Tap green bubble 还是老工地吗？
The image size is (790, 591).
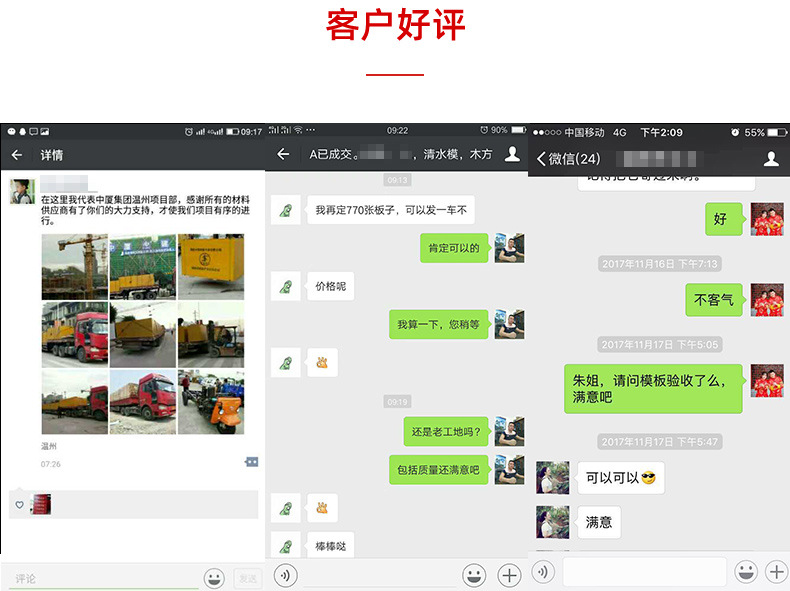point(445,432)
